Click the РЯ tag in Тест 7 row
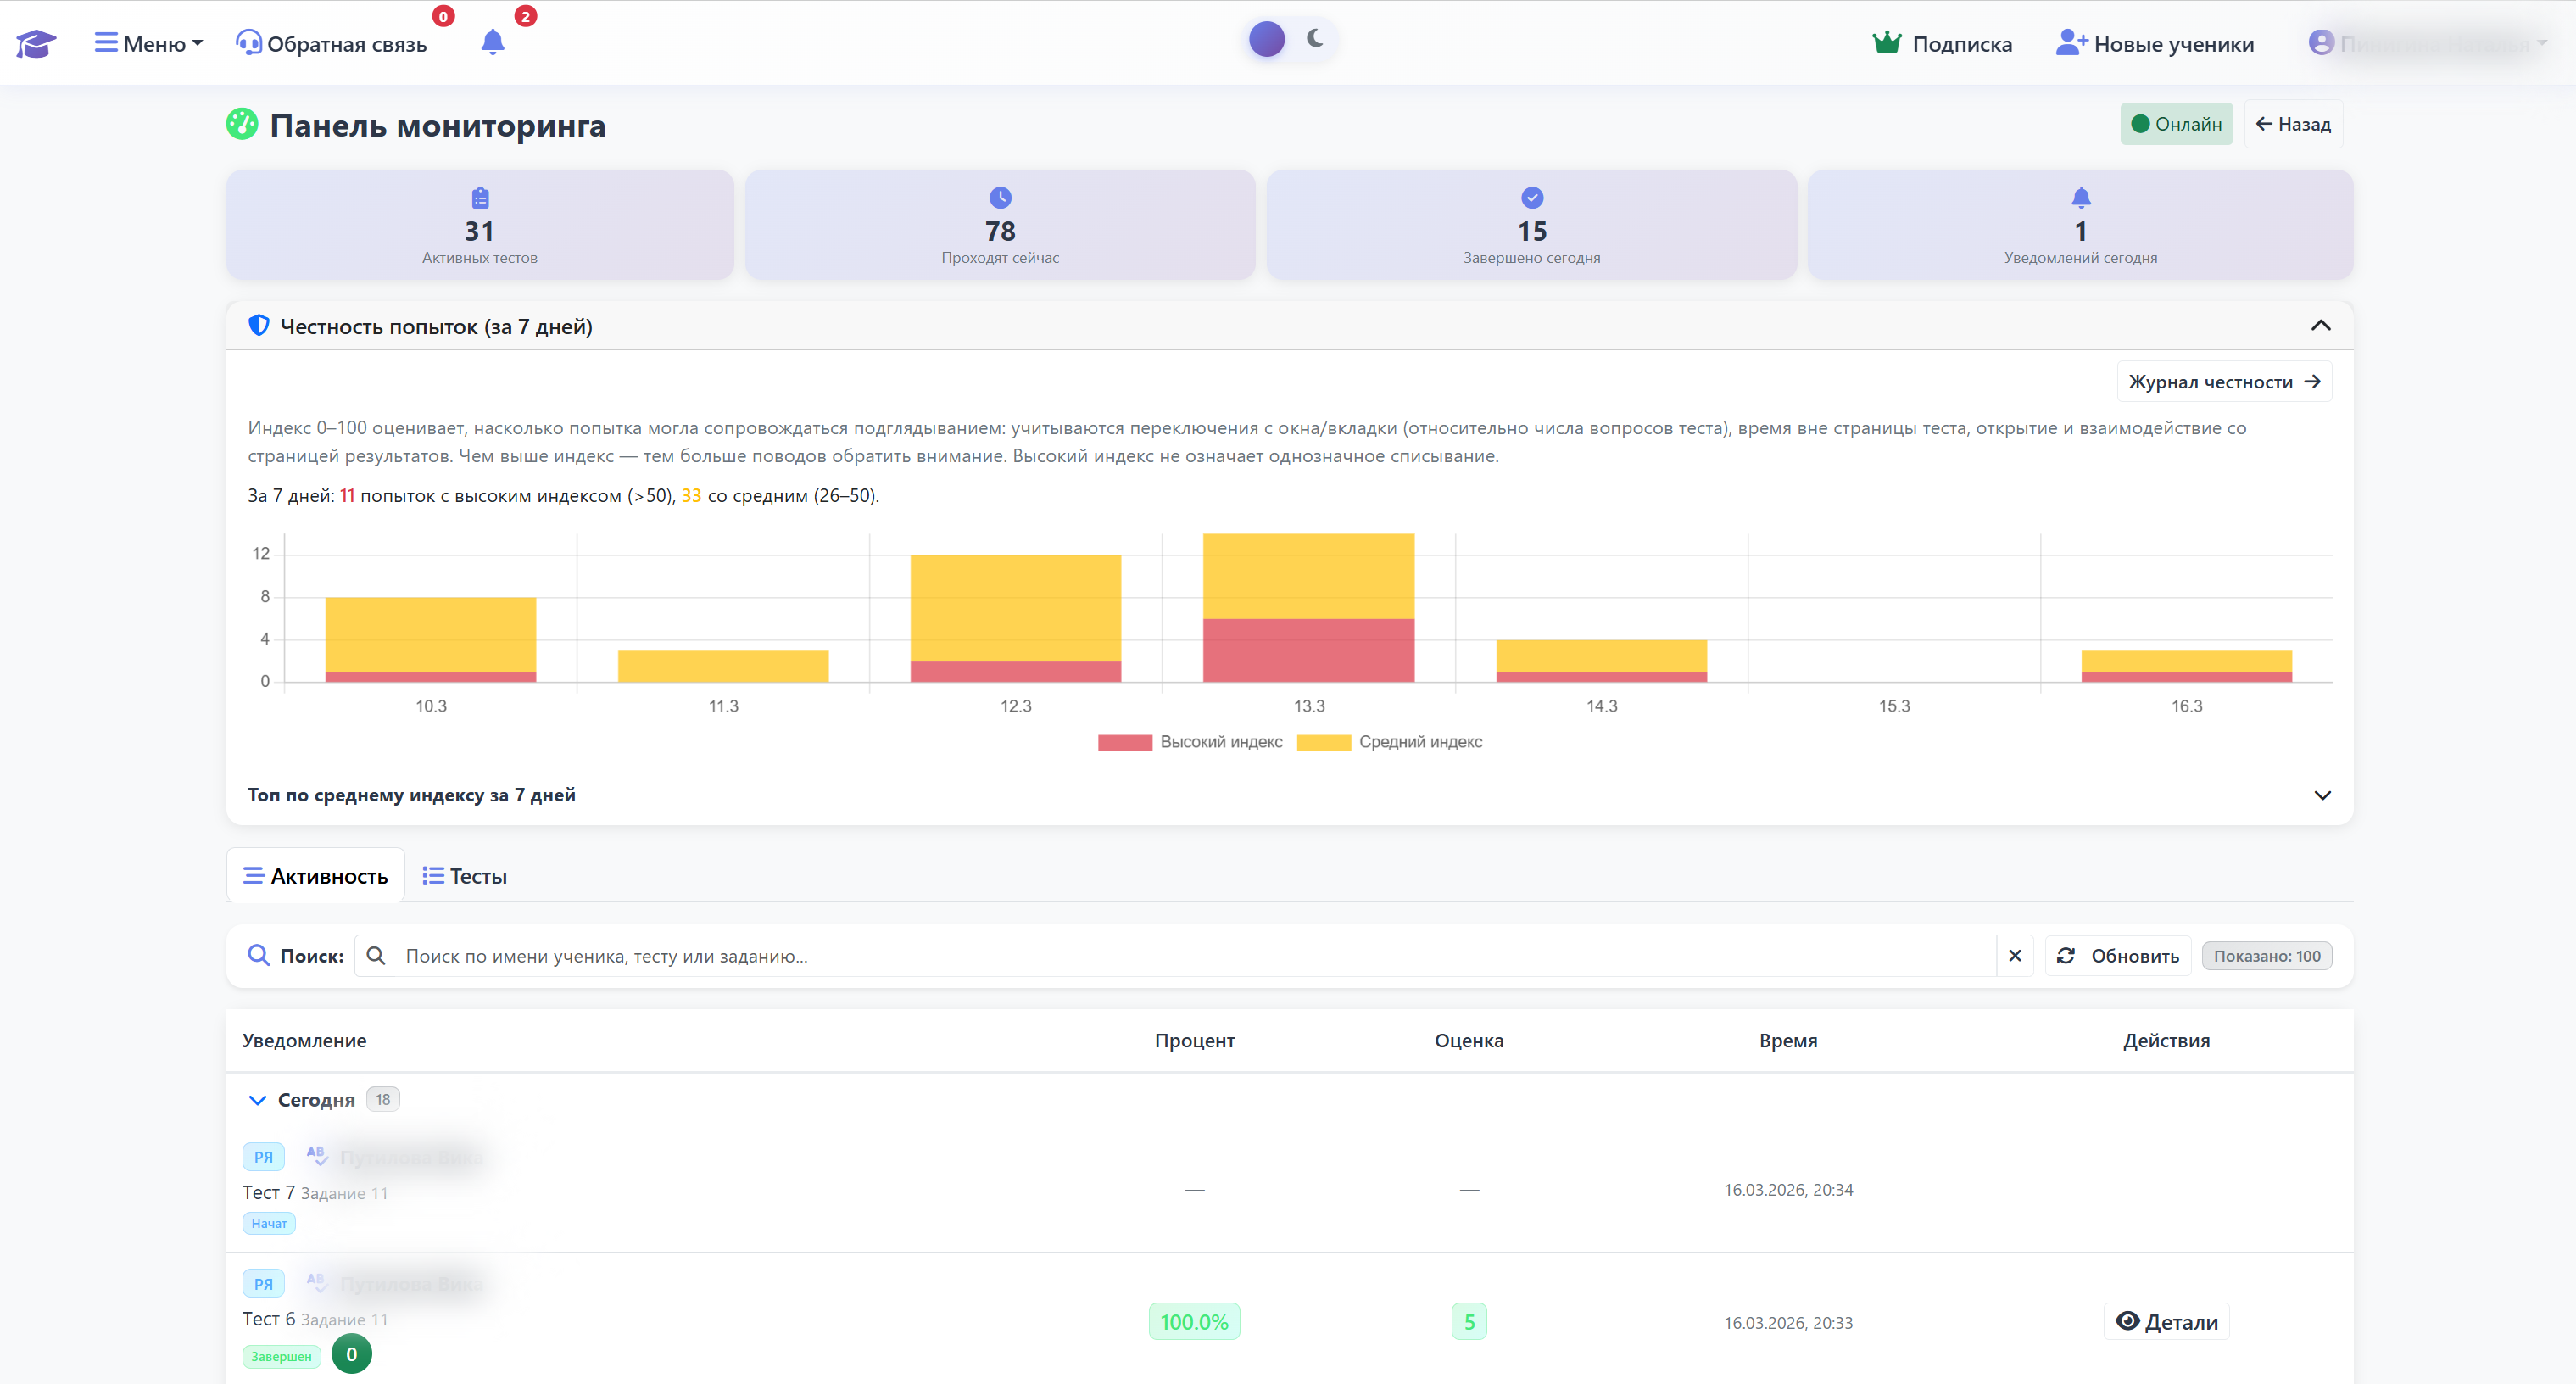 pyautogui.click(x=263, y=1157)
